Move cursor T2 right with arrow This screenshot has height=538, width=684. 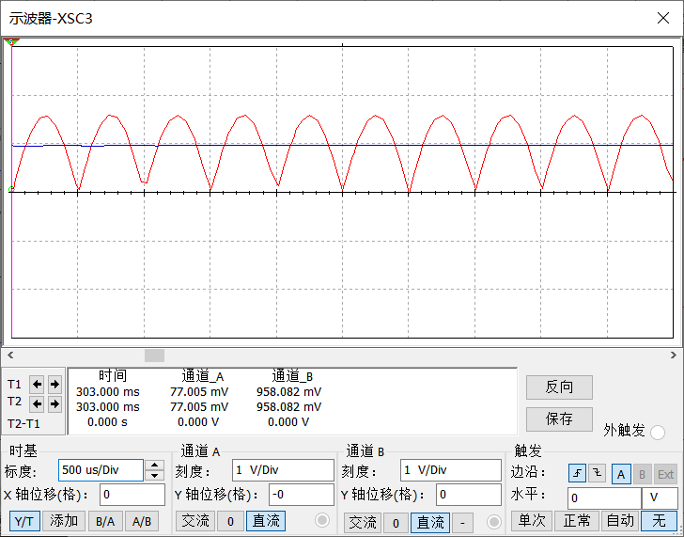(55, 404)
